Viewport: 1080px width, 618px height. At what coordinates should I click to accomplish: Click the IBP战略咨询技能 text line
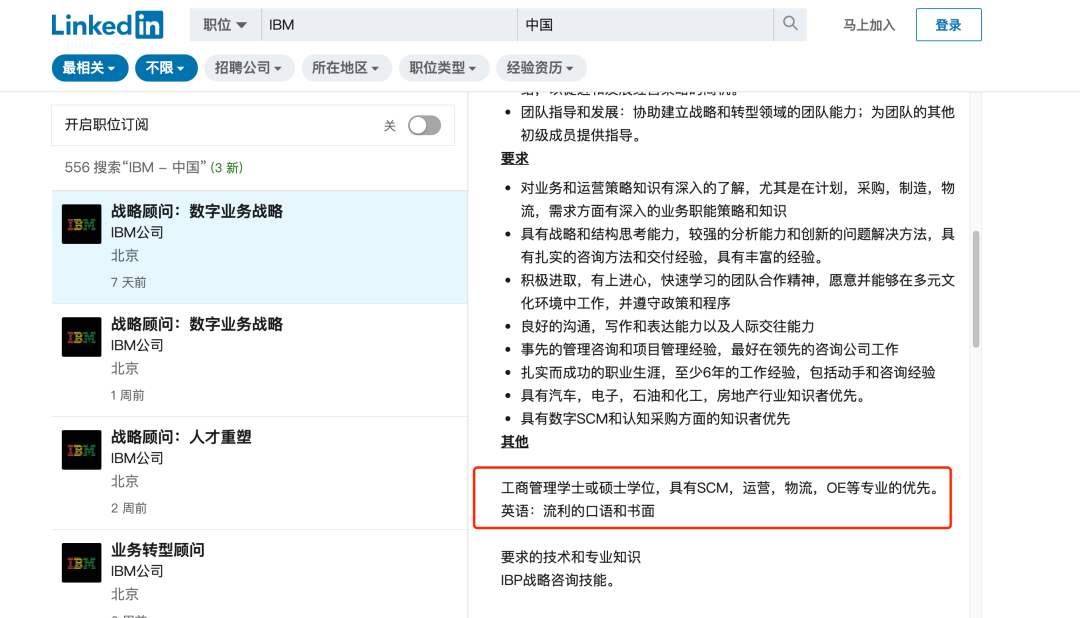point(558,581)
